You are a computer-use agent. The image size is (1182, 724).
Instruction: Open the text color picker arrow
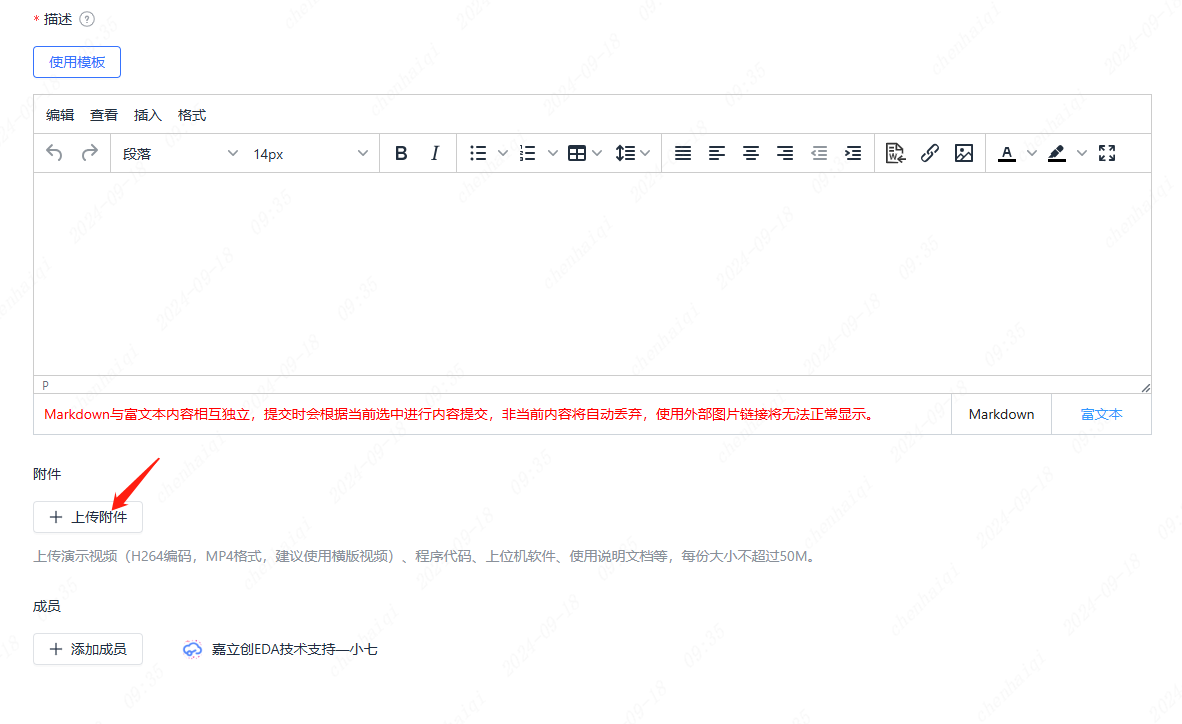click(1032, 153)
